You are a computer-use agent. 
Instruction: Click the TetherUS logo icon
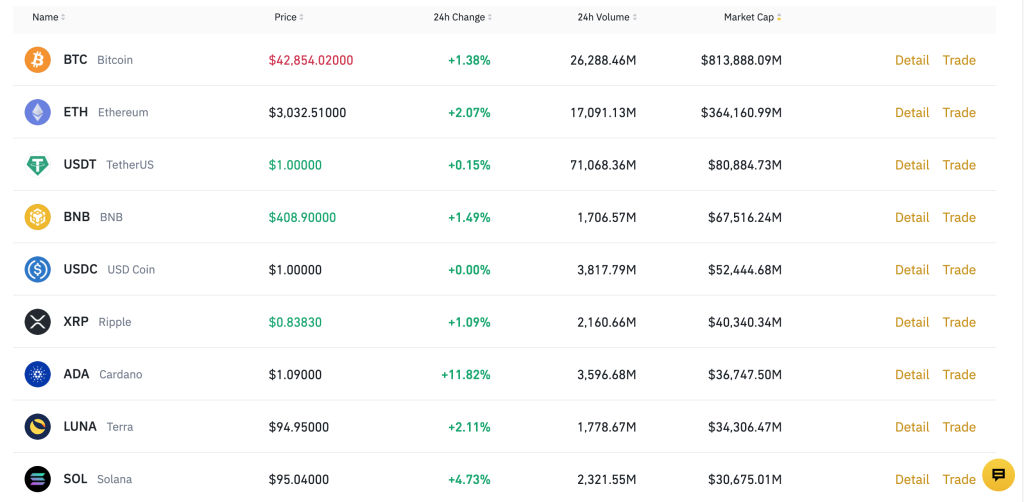[37, 165]
